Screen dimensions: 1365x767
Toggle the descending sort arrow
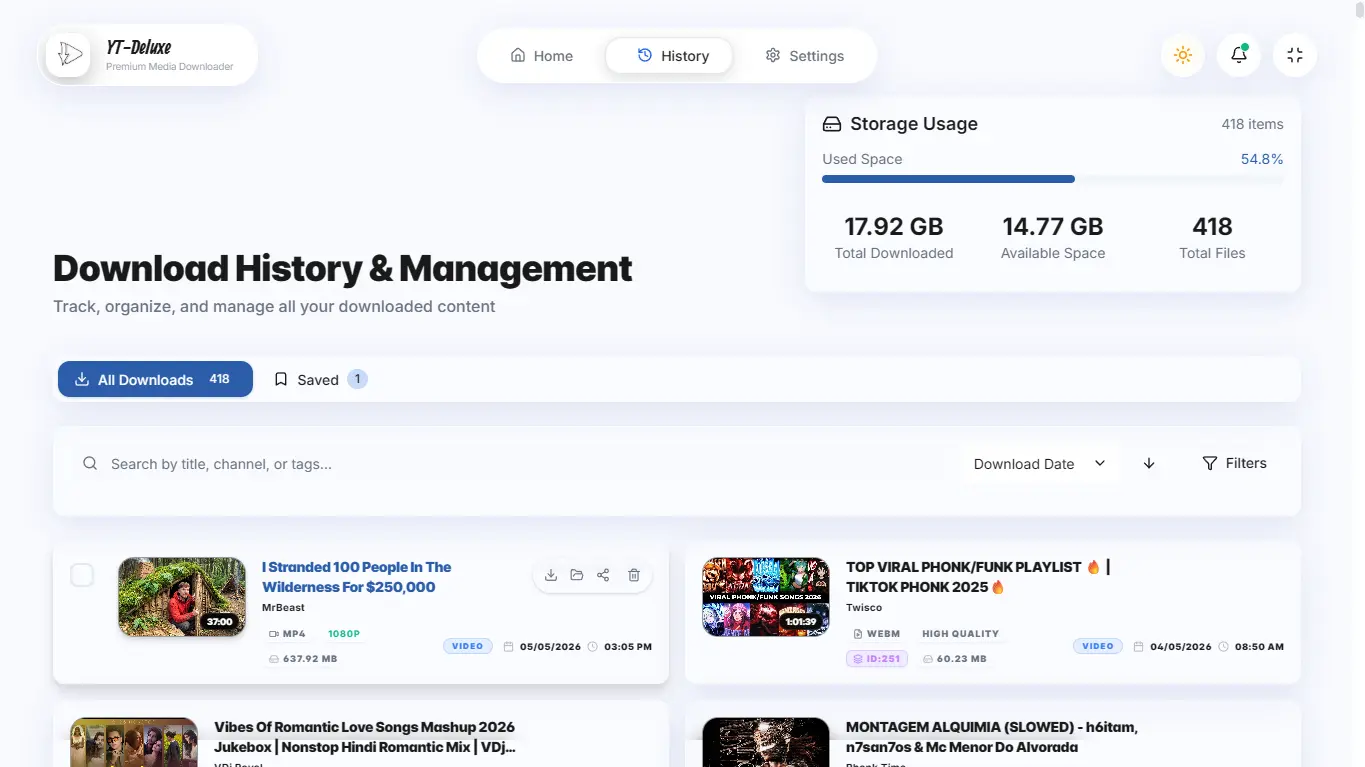[1149, 463]
